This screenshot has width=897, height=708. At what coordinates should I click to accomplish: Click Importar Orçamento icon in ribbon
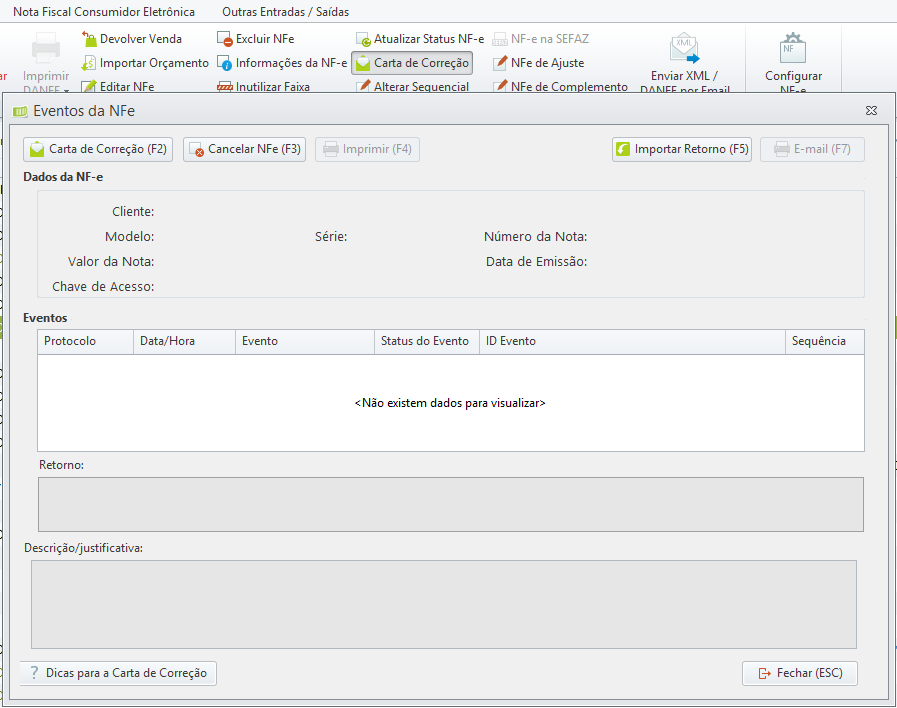[89, 63]
